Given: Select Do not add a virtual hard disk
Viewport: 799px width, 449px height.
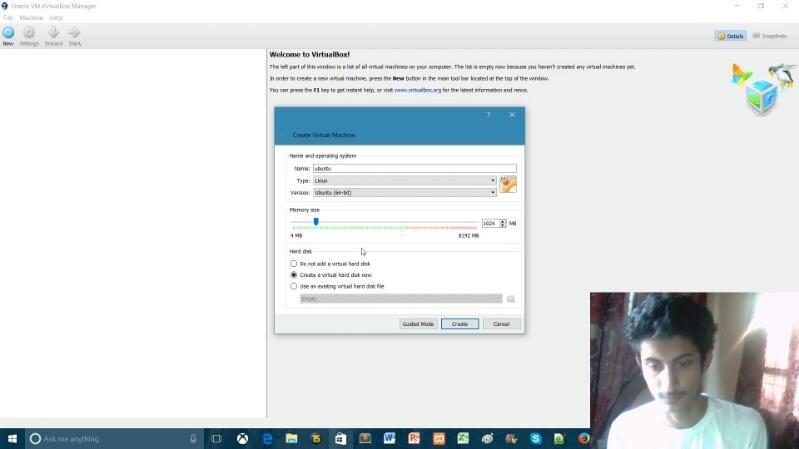Looking at the screenshot, I should [294, 264].
